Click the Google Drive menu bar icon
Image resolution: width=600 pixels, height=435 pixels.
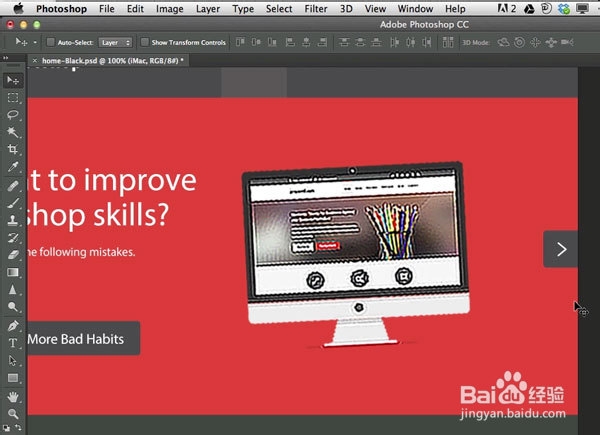point(529,8)
